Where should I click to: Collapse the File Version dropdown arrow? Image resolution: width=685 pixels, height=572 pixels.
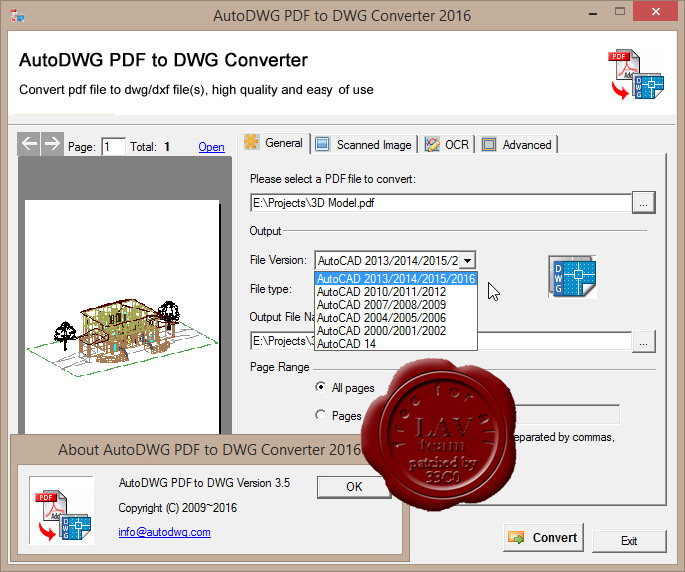click(467, 261)
